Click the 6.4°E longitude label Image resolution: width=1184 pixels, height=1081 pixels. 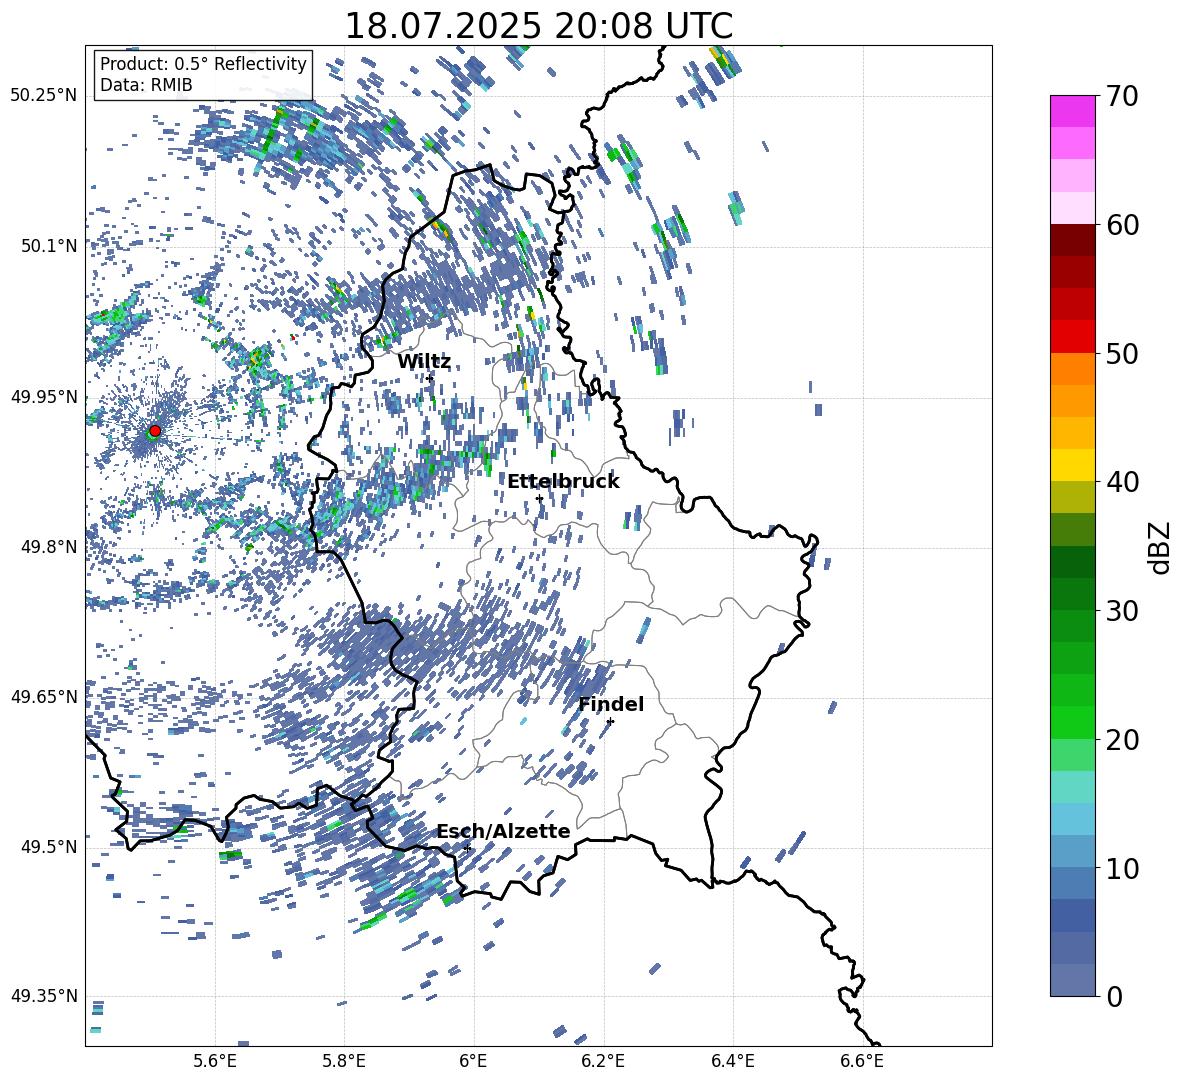coord(732,1061)
